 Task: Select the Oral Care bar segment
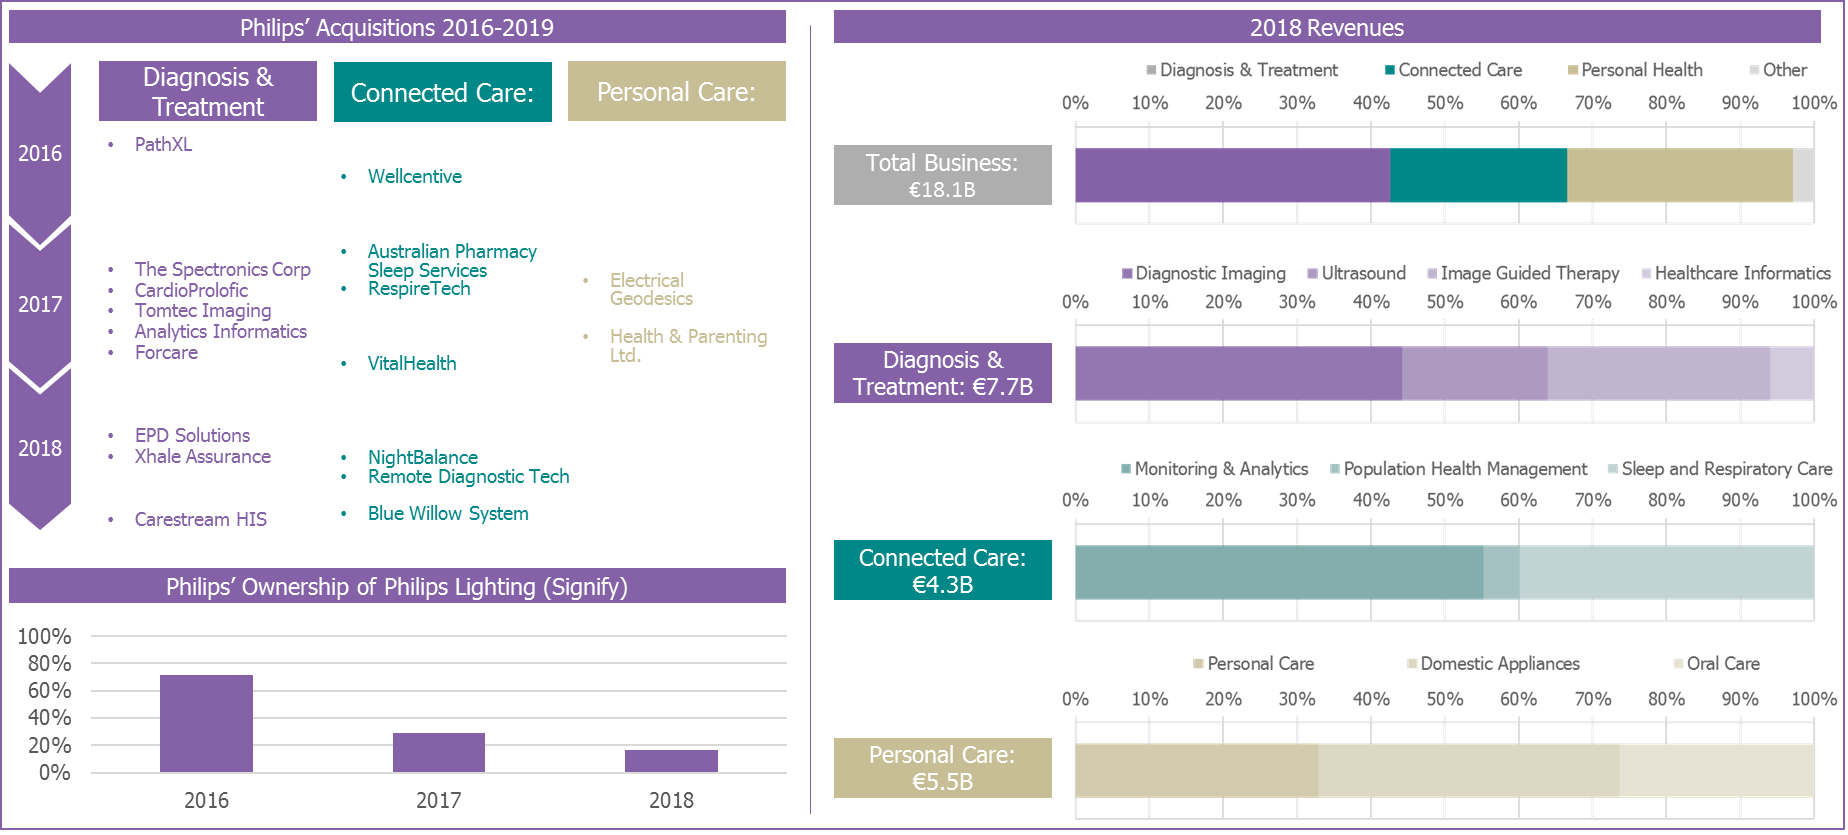click(x=1717, y=770)
